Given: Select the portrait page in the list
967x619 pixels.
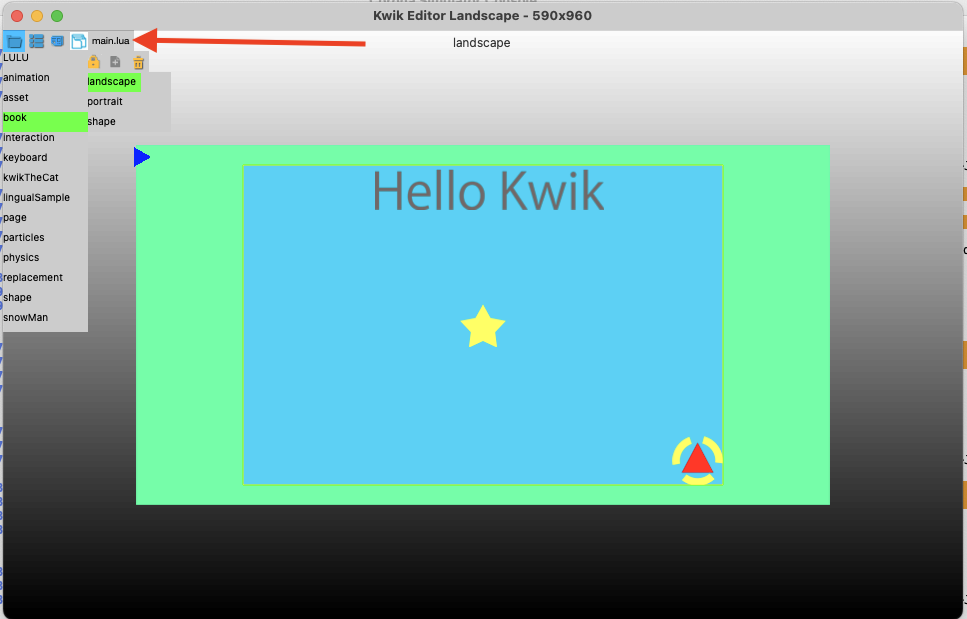Looking at the screenshot, I should 105,102.
